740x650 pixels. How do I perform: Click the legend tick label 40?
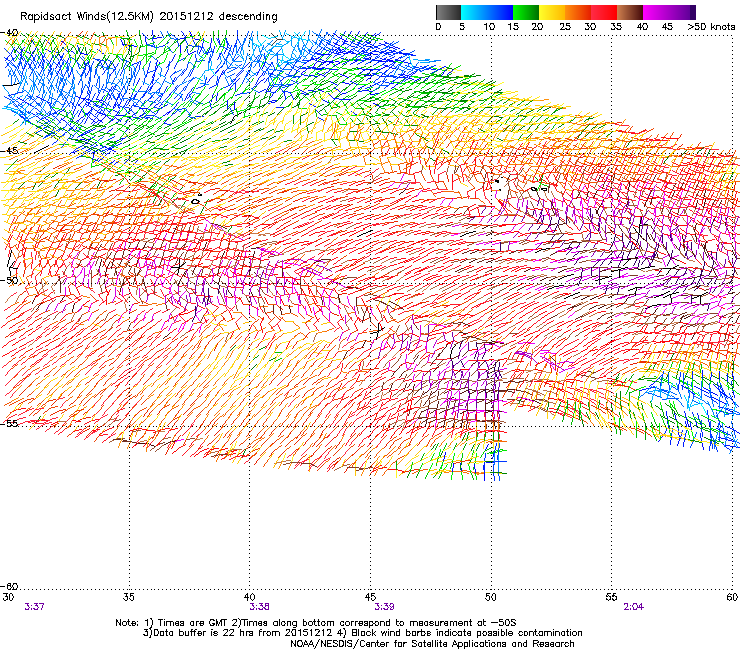click(642, 27)
